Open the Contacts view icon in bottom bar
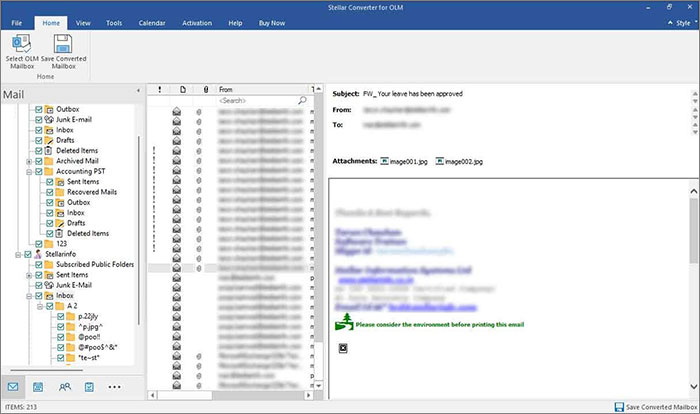The width and height of the screenshot is (700, 414). pos(65,387)
